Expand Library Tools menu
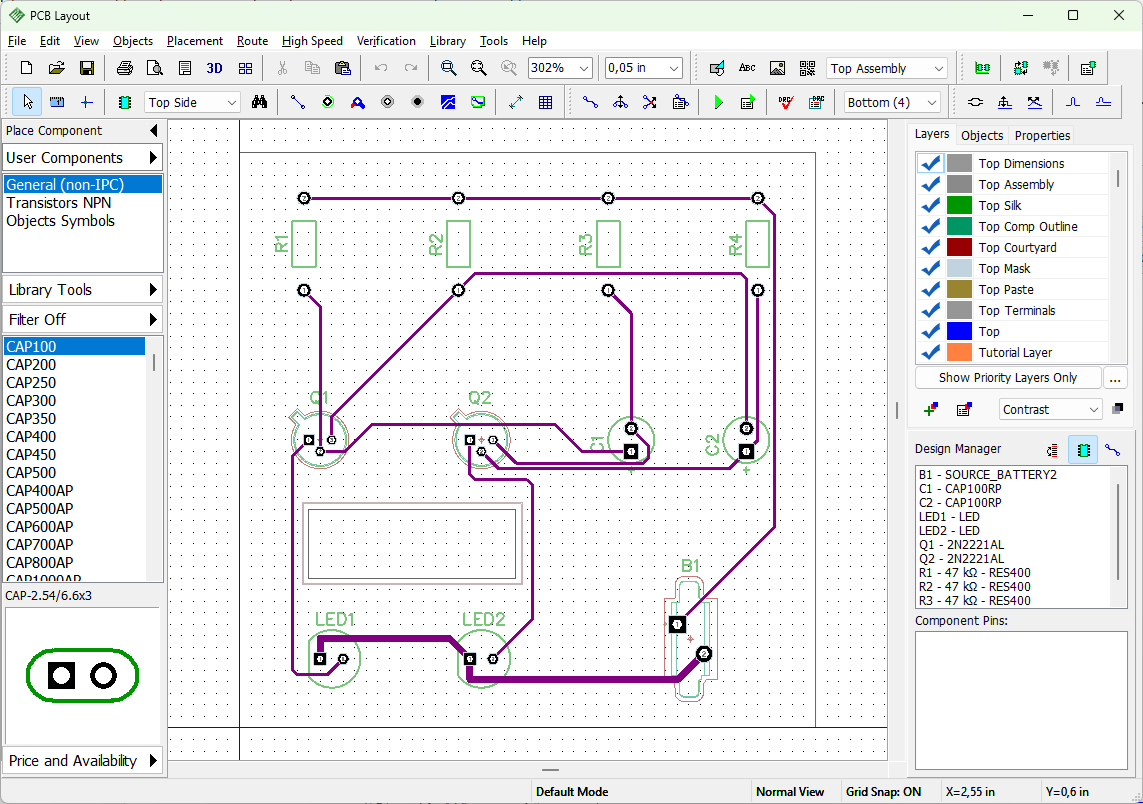 (x=82, y=289)
